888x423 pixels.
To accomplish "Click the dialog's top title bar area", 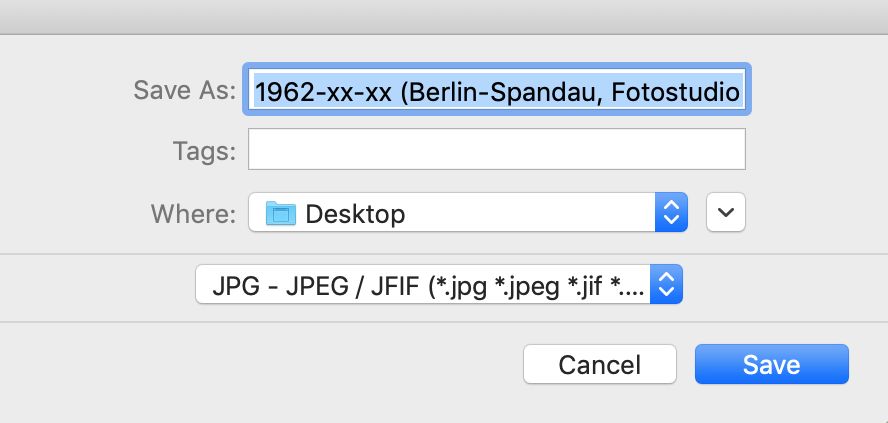I will (x=444, y=17).
